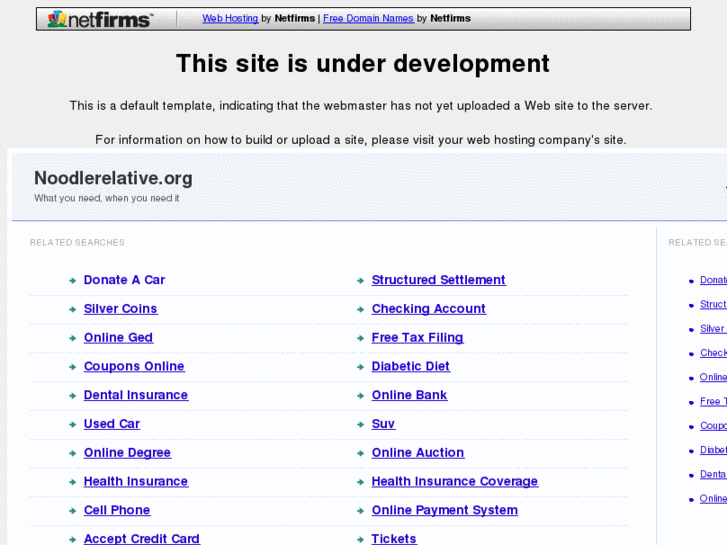Screen dimensions: 727x545
Task: Click the arrow icon beside Online Payment System
Action: [x=360, y=511]
